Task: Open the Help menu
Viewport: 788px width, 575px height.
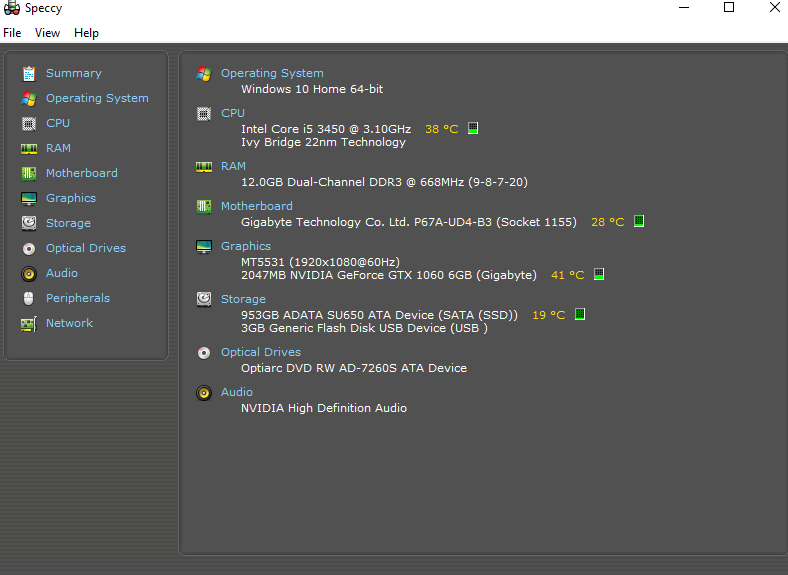Action: tap(86, 33)
